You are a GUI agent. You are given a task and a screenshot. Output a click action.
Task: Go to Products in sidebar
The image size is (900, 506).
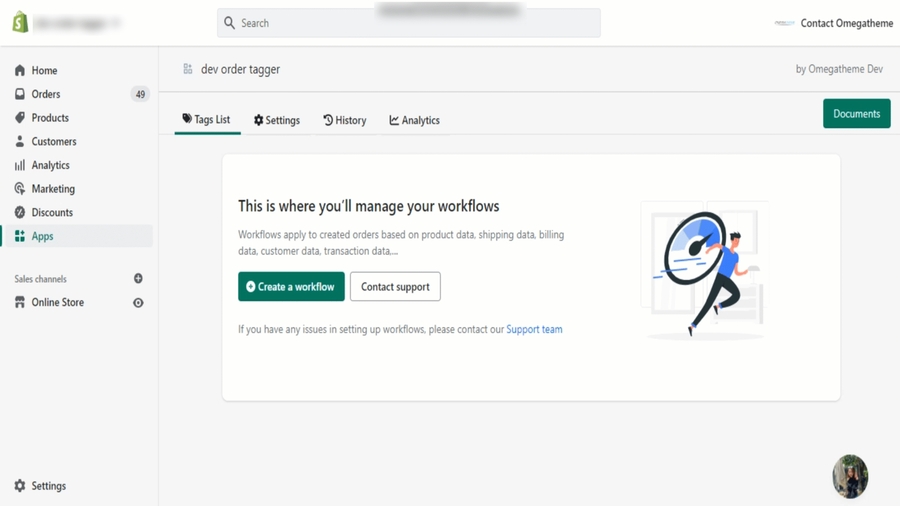[x=49, y=118]
